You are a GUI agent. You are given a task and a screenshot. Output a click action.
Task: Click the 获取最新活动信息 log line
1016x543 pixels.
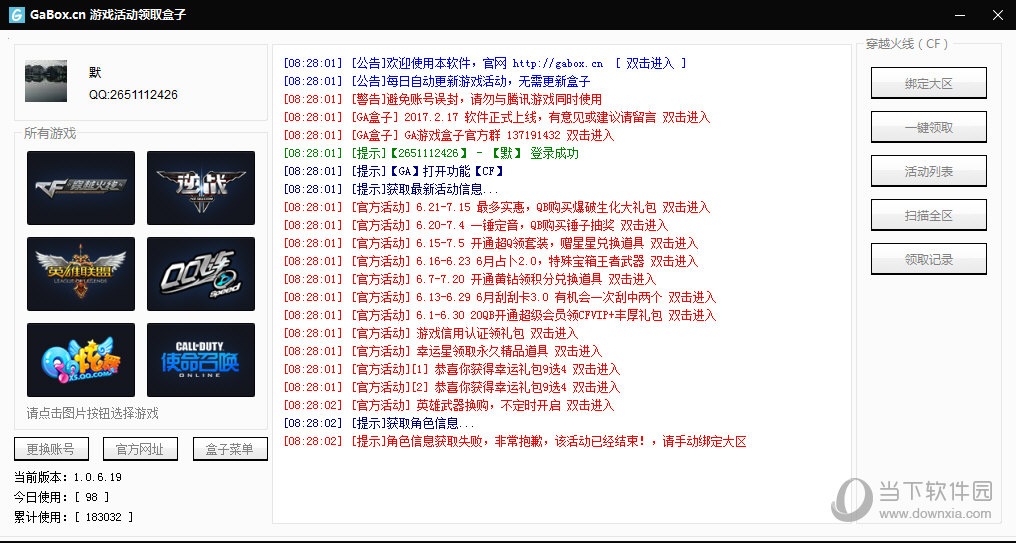pos(391,189)
